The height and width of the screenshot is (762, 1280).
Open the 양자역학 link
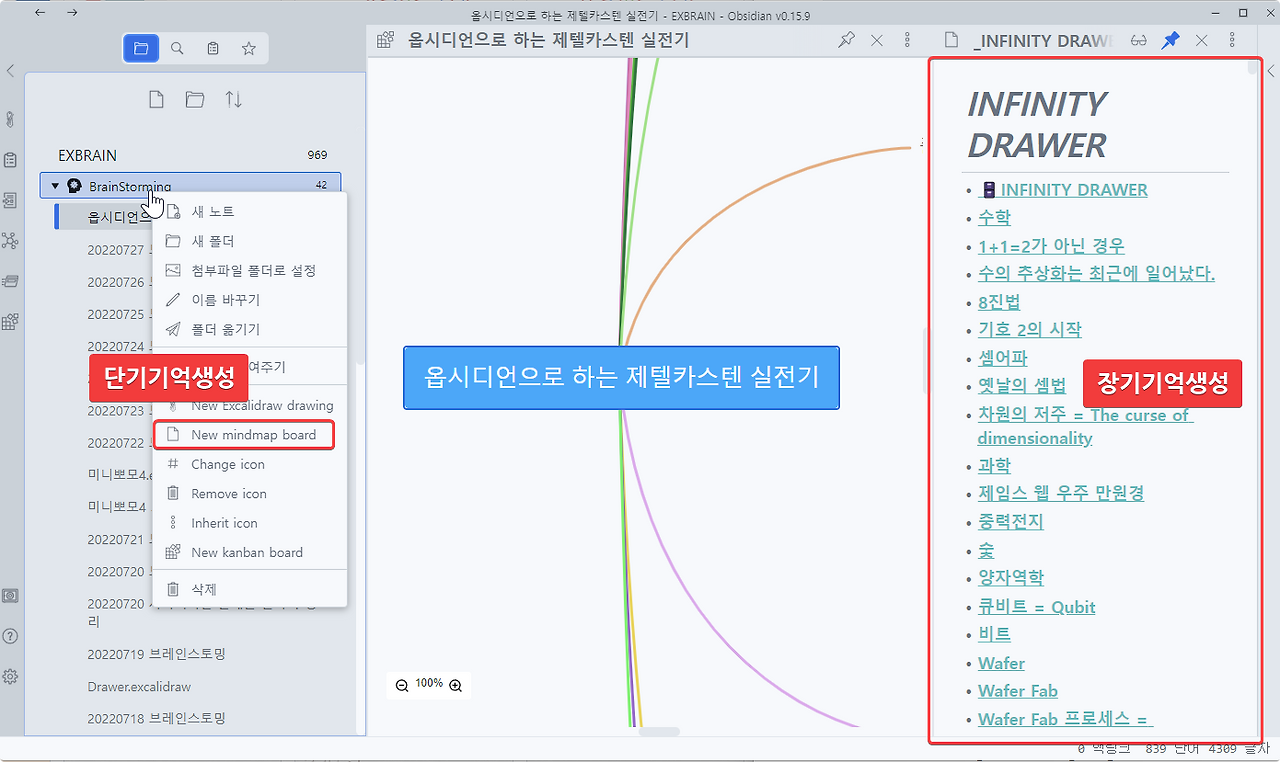click(1011, 577)
